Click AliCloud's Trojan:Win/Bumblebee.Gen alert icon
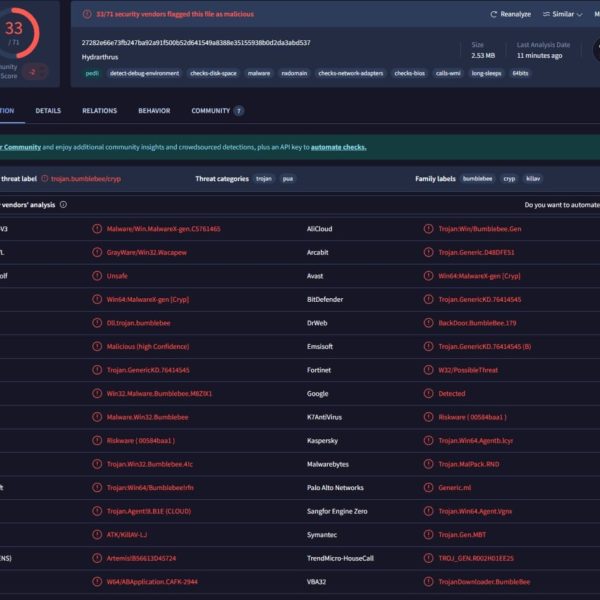The height and width of the screenshot is (600, 600). click(429, 229)
